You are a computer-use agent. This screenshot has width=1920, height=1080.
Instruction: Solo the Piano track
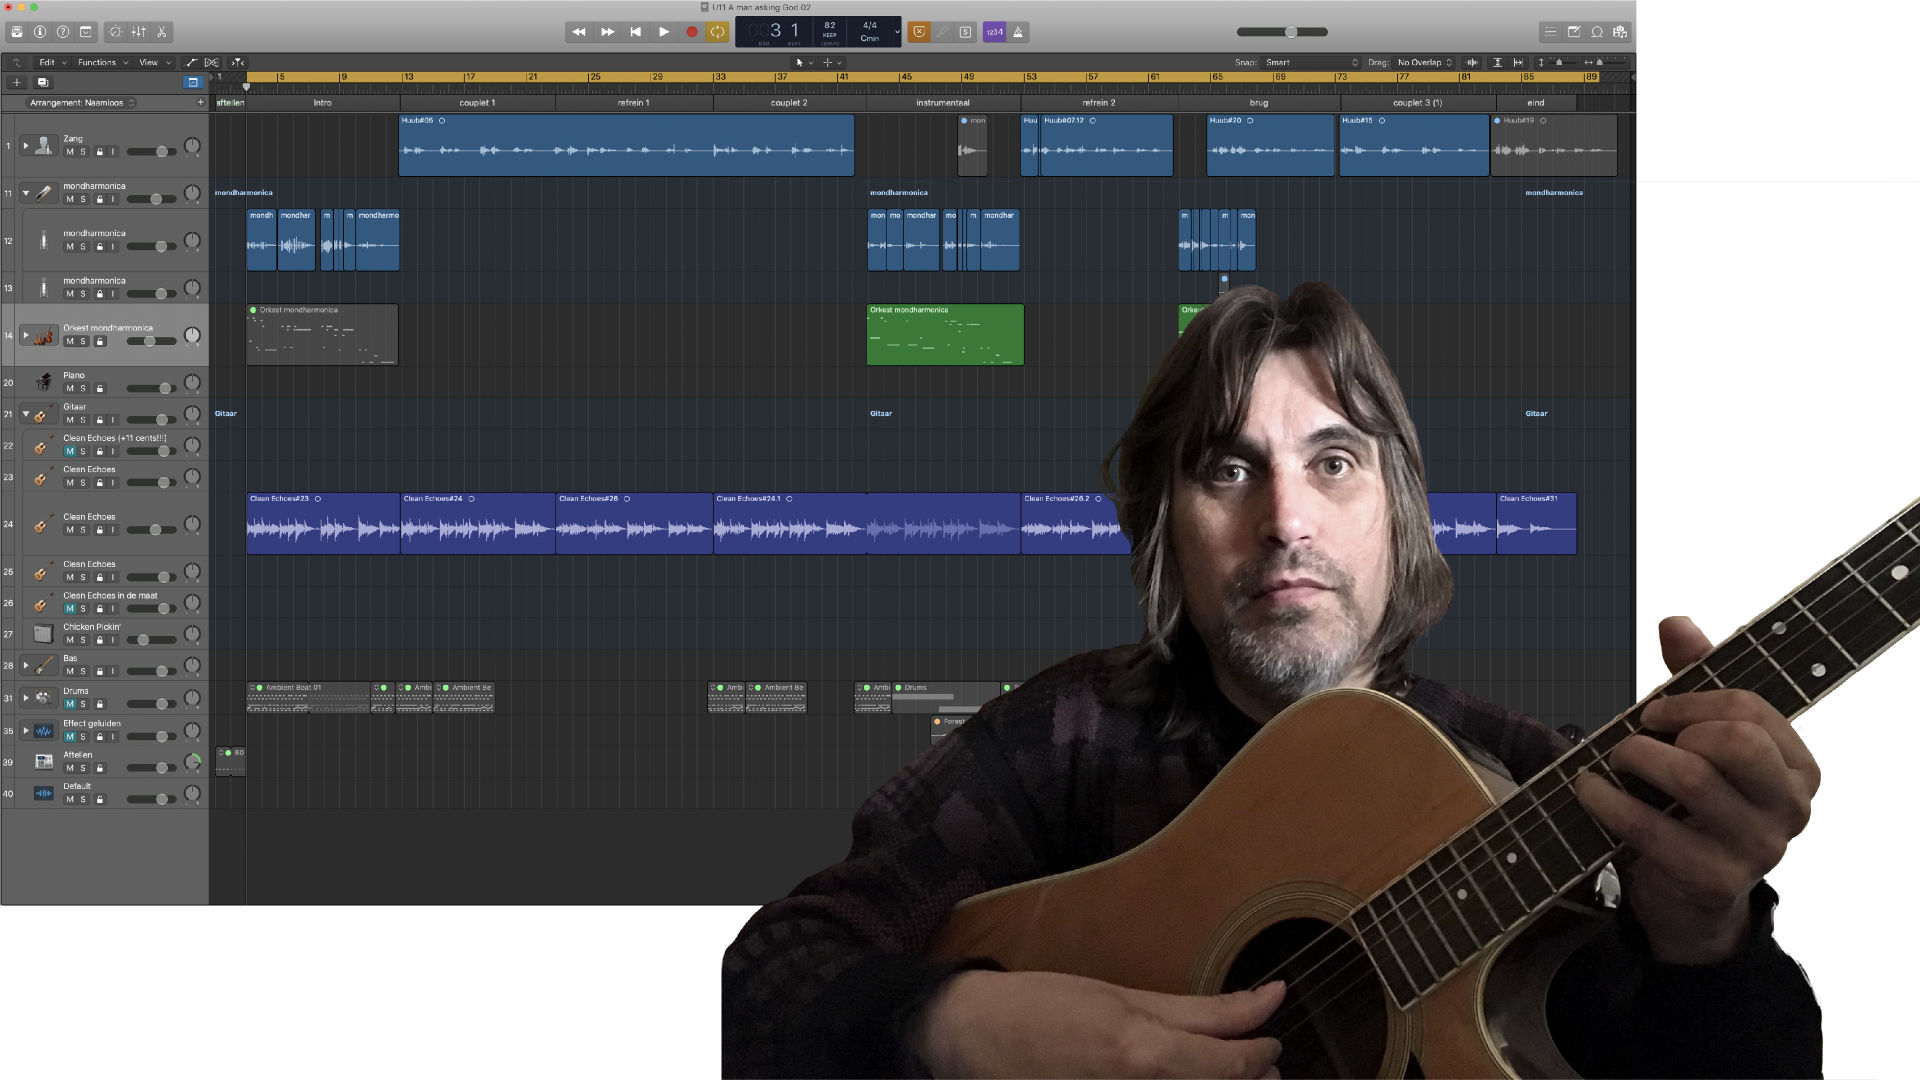(83, 388)
